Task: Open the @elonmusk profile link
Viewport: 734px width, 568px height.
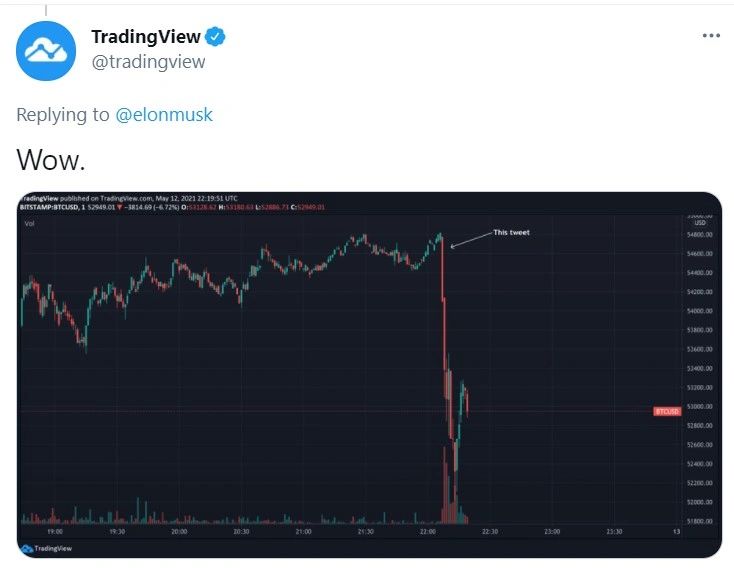Action: 164,115
